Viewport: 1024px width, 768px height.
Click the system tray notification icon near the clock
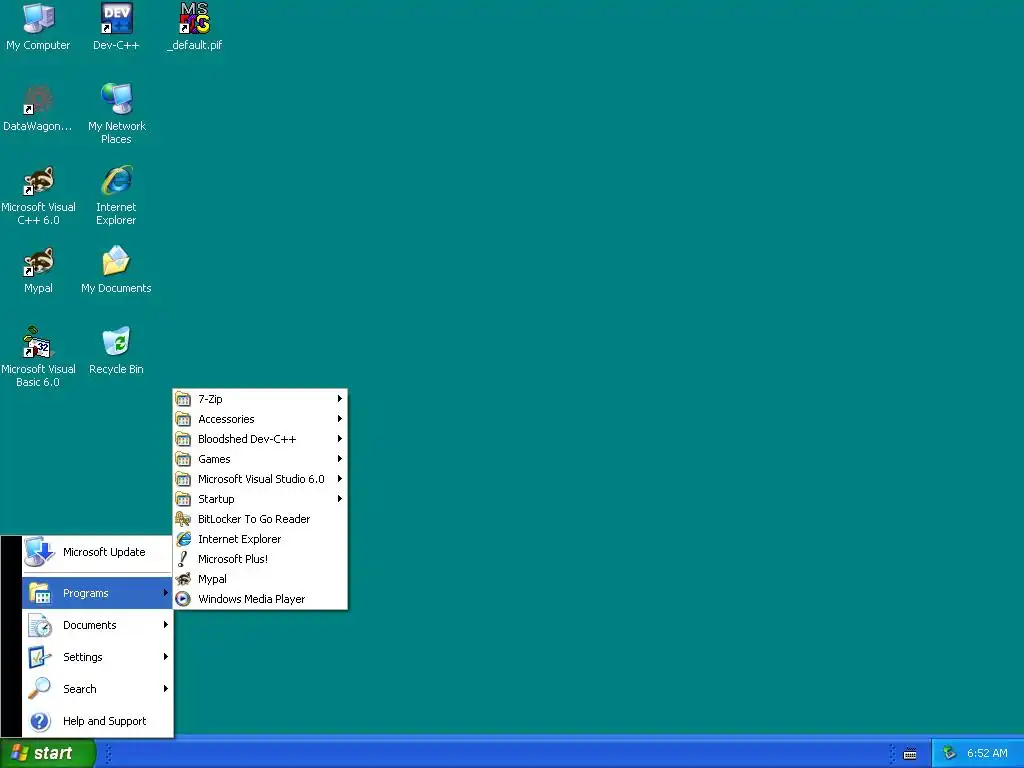pyautogui.click(x=950, y=753)
